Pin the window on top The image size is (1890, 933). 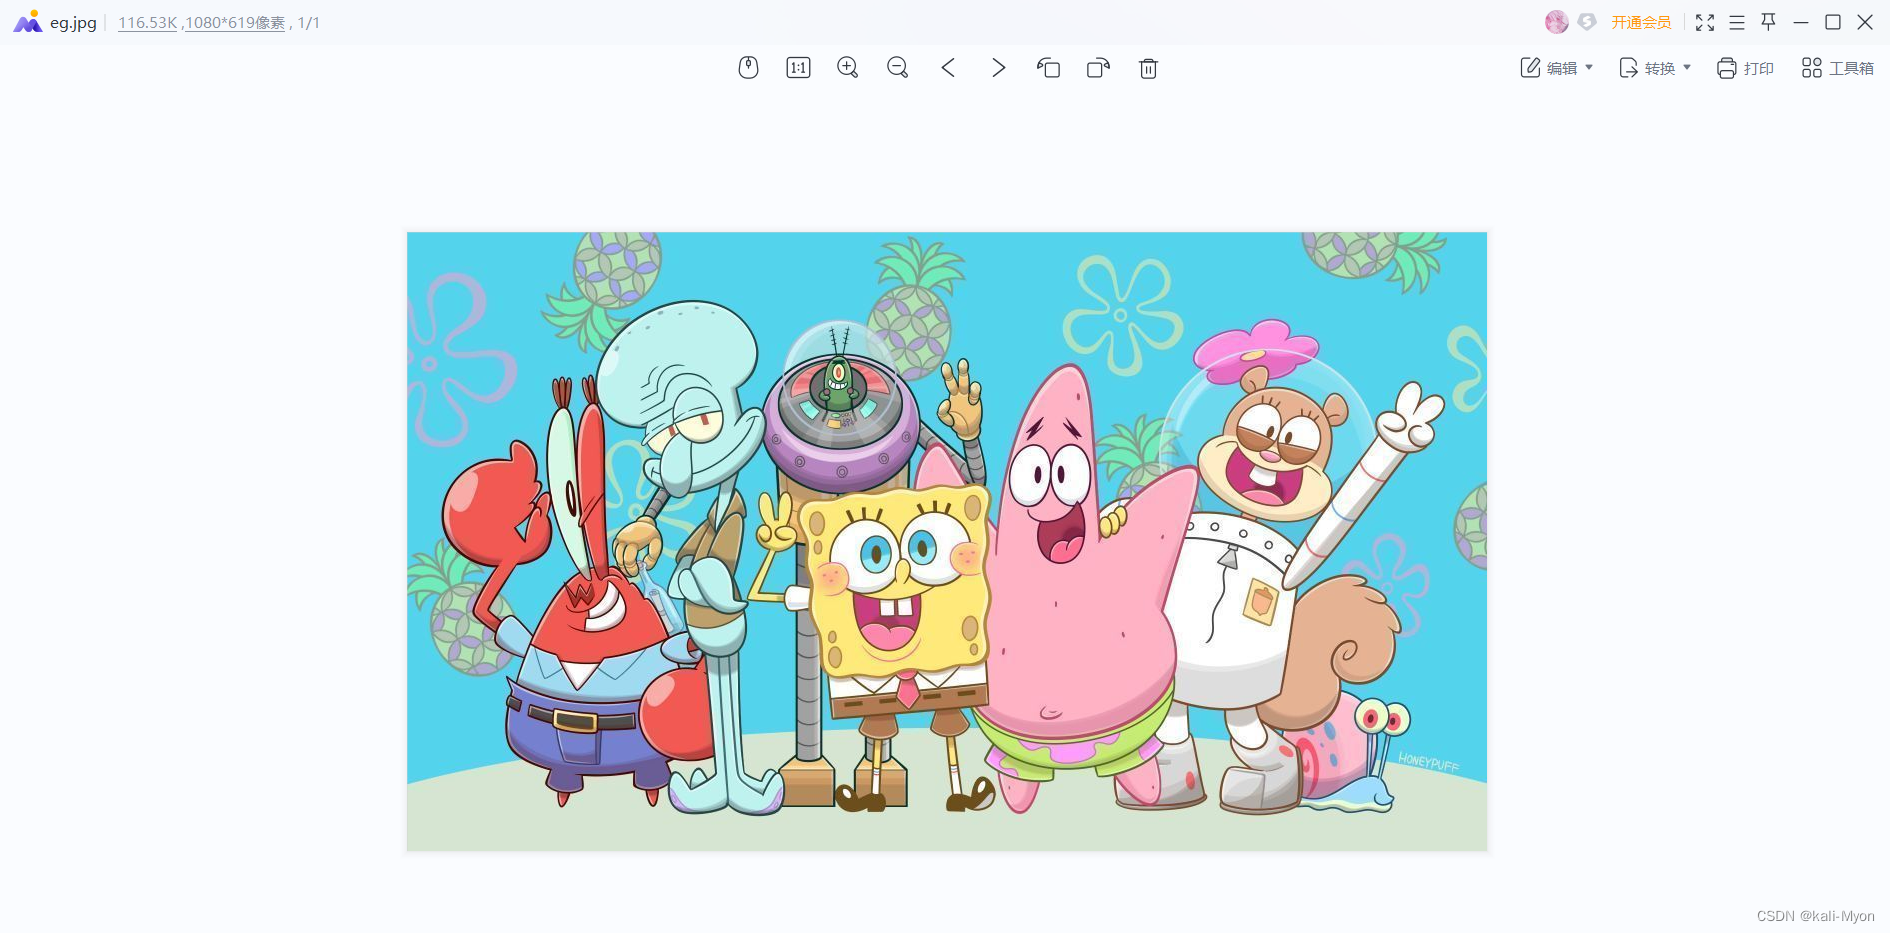1769,22
